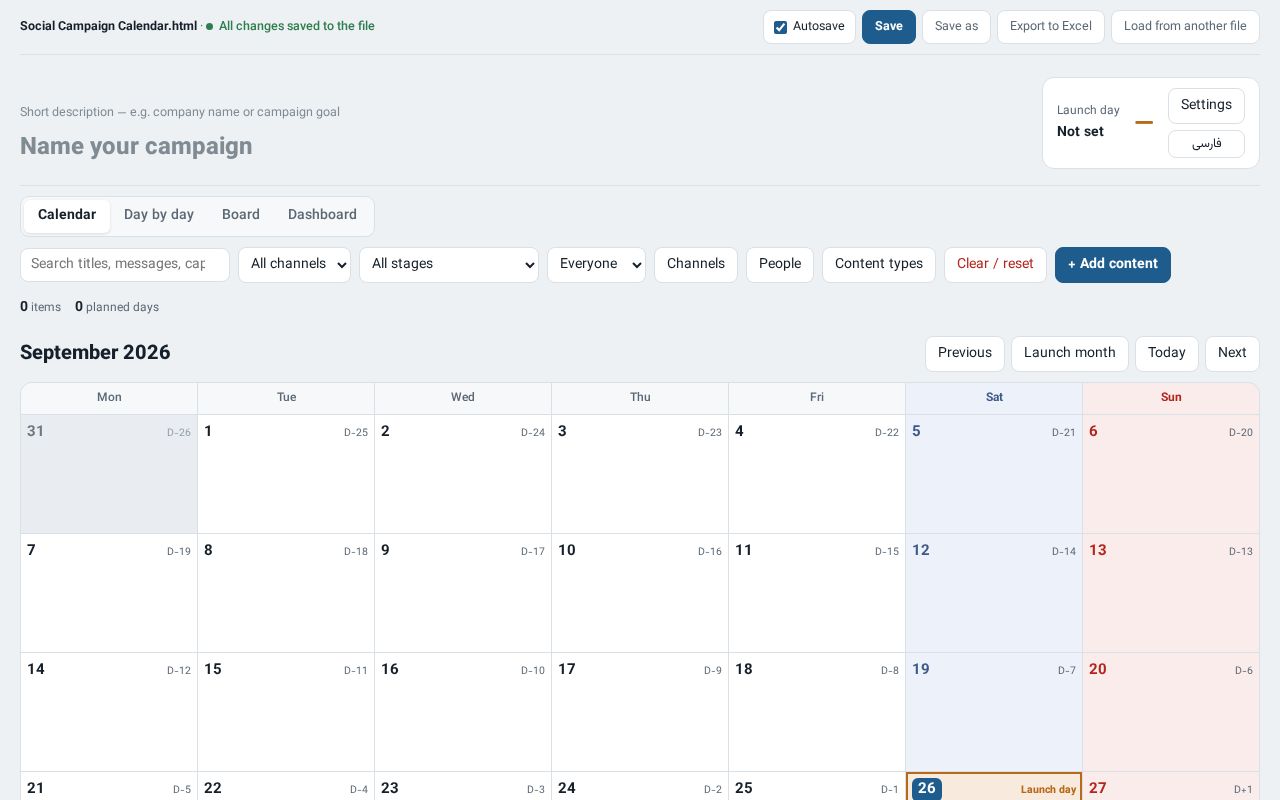Expand the All stages dropdown

click(x=449, y=264)
